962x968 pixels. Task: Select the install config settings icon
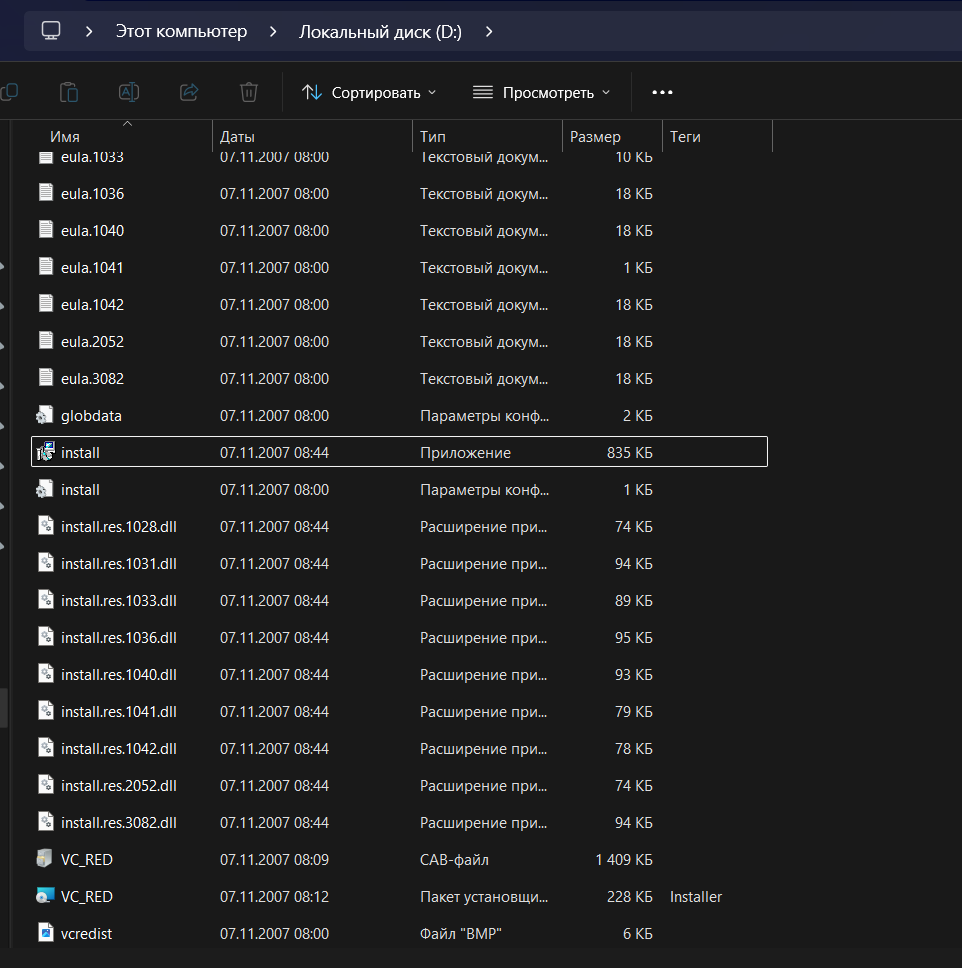click(45, 489)
